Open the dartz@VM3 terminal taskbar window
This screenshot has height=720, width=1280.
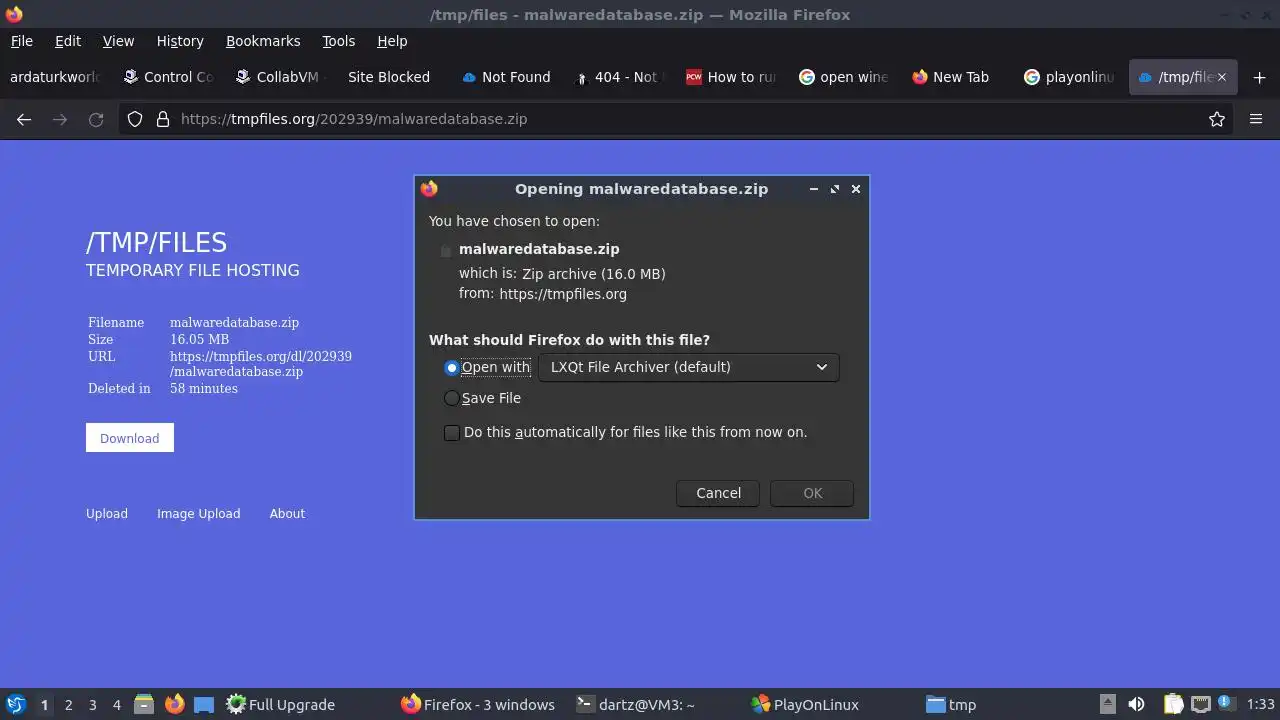[659, 705]
